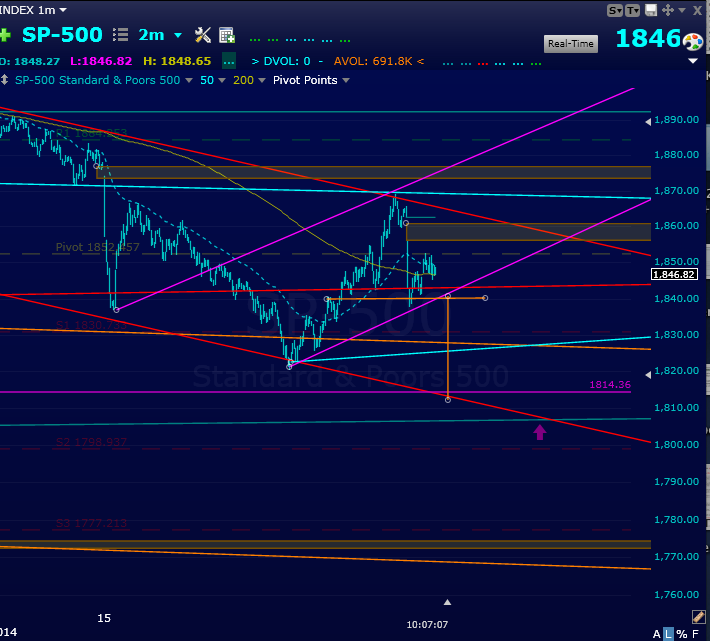The image size is (710, 641).
Task: Click the 1,820.00 price axis label
Action: (x=676, y=370)
